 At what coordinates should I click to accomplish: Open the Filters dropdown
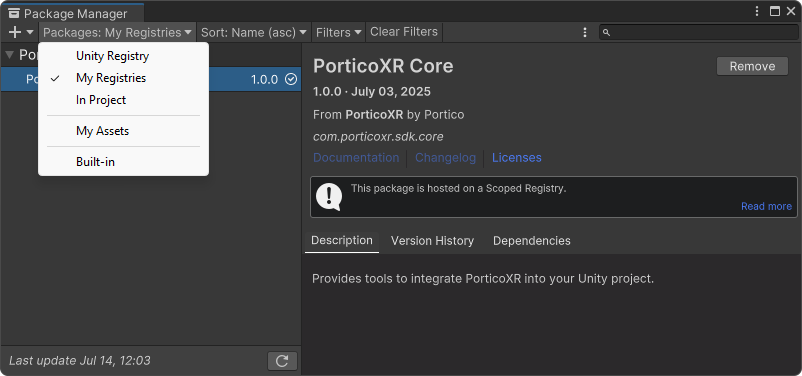339,32
